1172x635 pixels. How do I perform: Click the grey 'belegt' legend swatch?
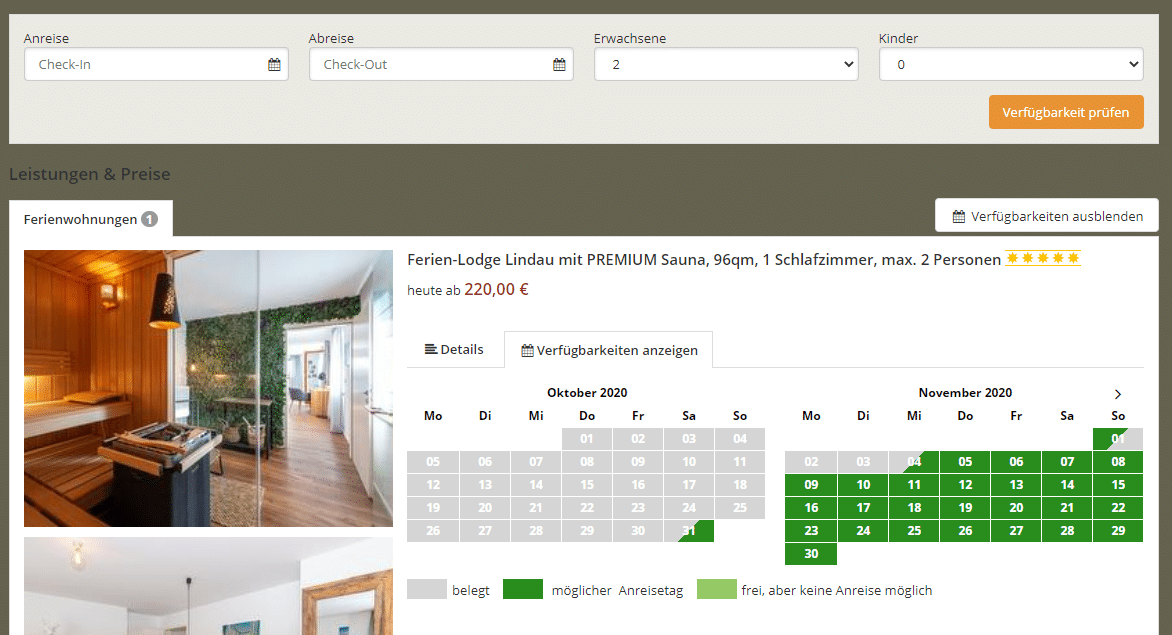click(427, 589)
